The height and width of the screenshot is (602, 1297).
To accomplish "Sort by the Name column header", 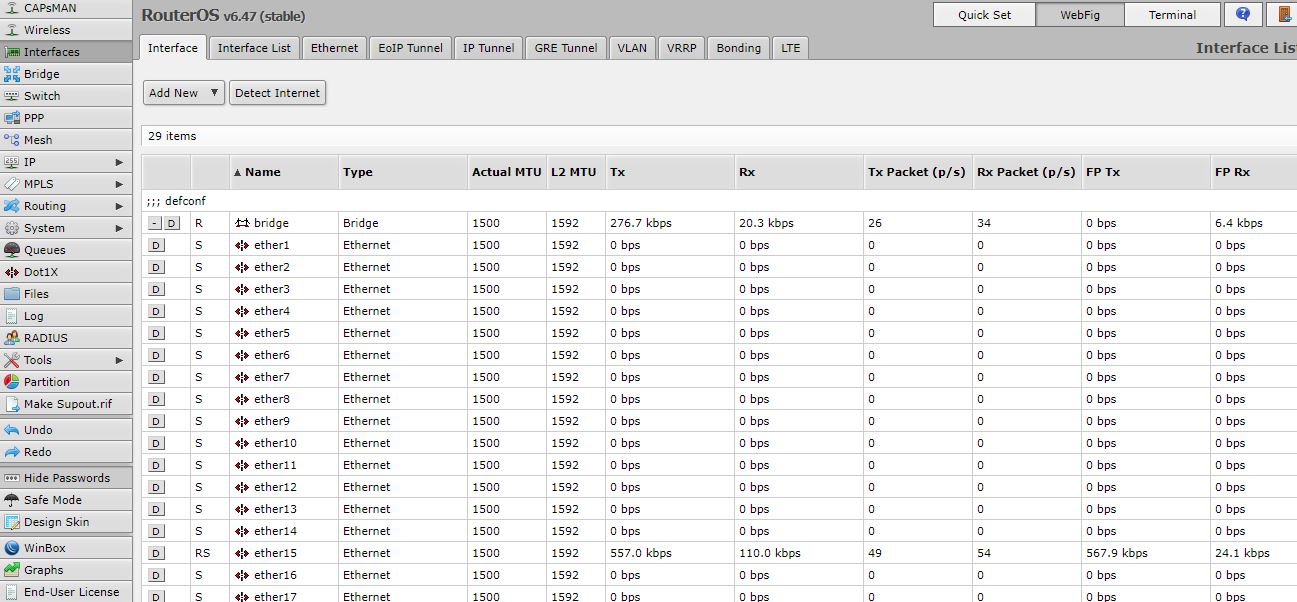I will (x=262, y=172).
